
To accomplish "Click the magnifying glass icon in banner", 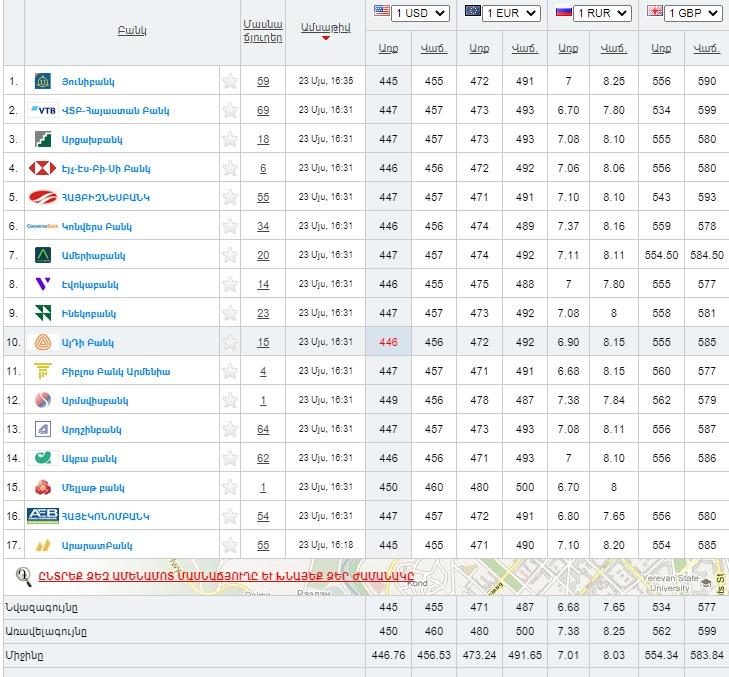I will pyautogui.click(x=23, y=576).
